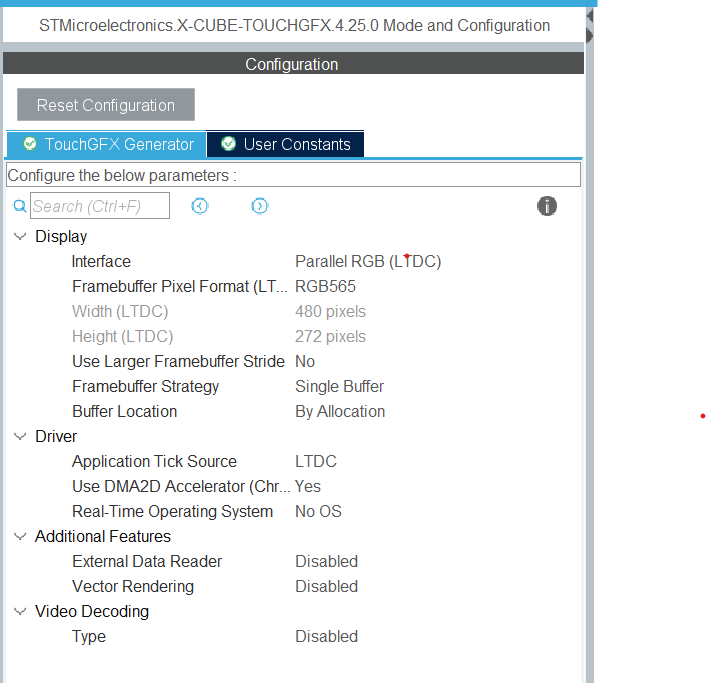Change Video Decoding Type value Disabled

point(326,636)
